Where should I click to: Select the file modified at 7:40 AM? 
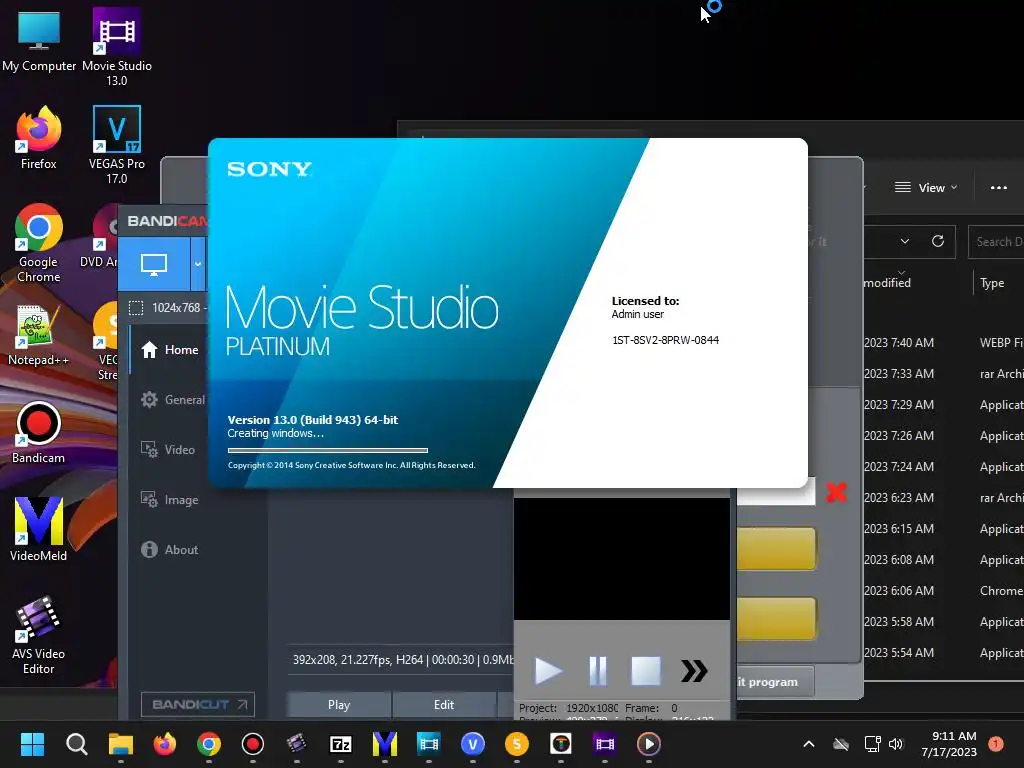944,343
